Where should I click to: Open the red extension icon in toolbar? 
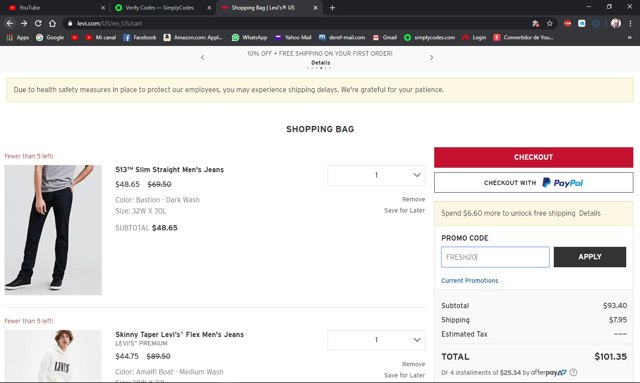tap(567, 23)
